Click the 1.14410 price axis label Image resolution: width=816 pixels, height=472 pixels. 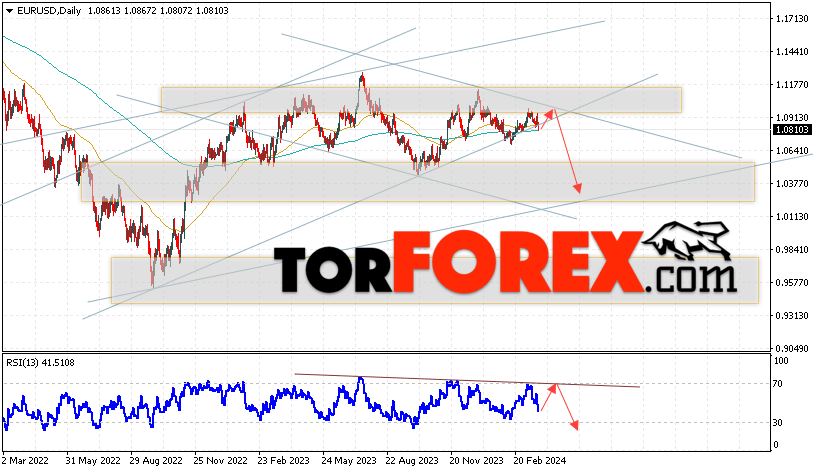[792, 52]
